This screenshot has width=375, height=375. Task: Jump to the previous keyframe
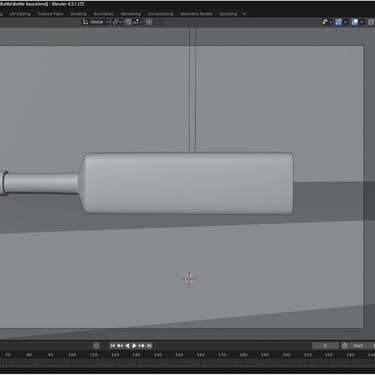coord(120,346)
